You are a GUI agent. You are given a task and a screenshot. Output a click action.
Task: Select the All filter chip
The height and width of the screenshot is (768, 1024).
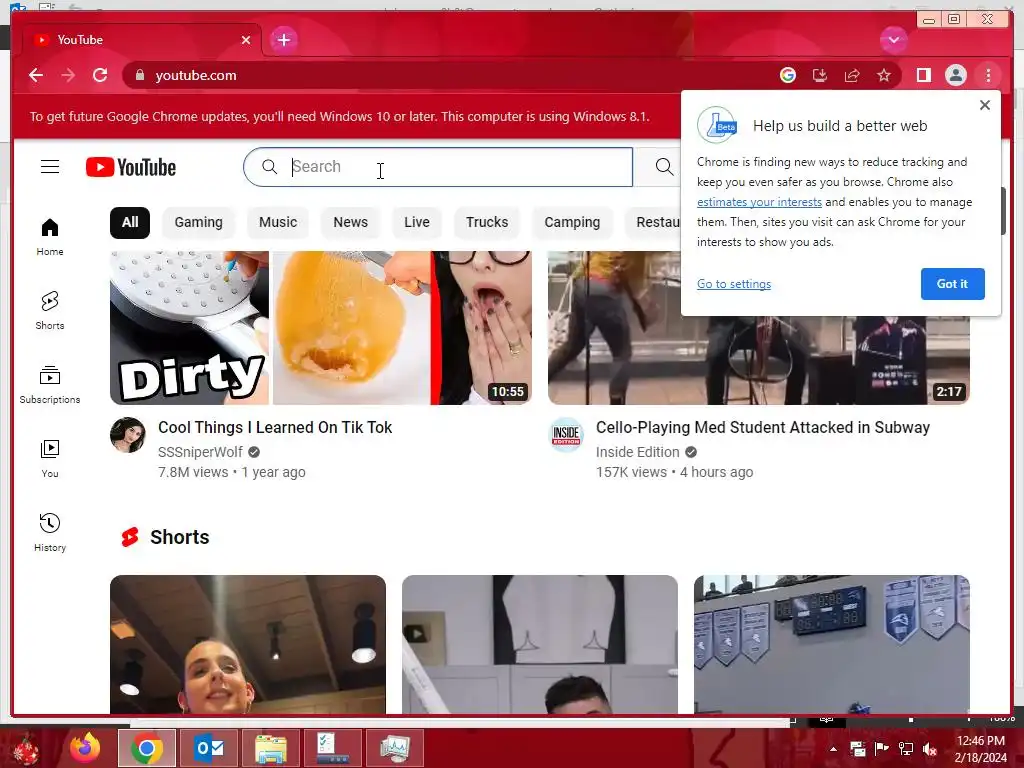[129, 222]
